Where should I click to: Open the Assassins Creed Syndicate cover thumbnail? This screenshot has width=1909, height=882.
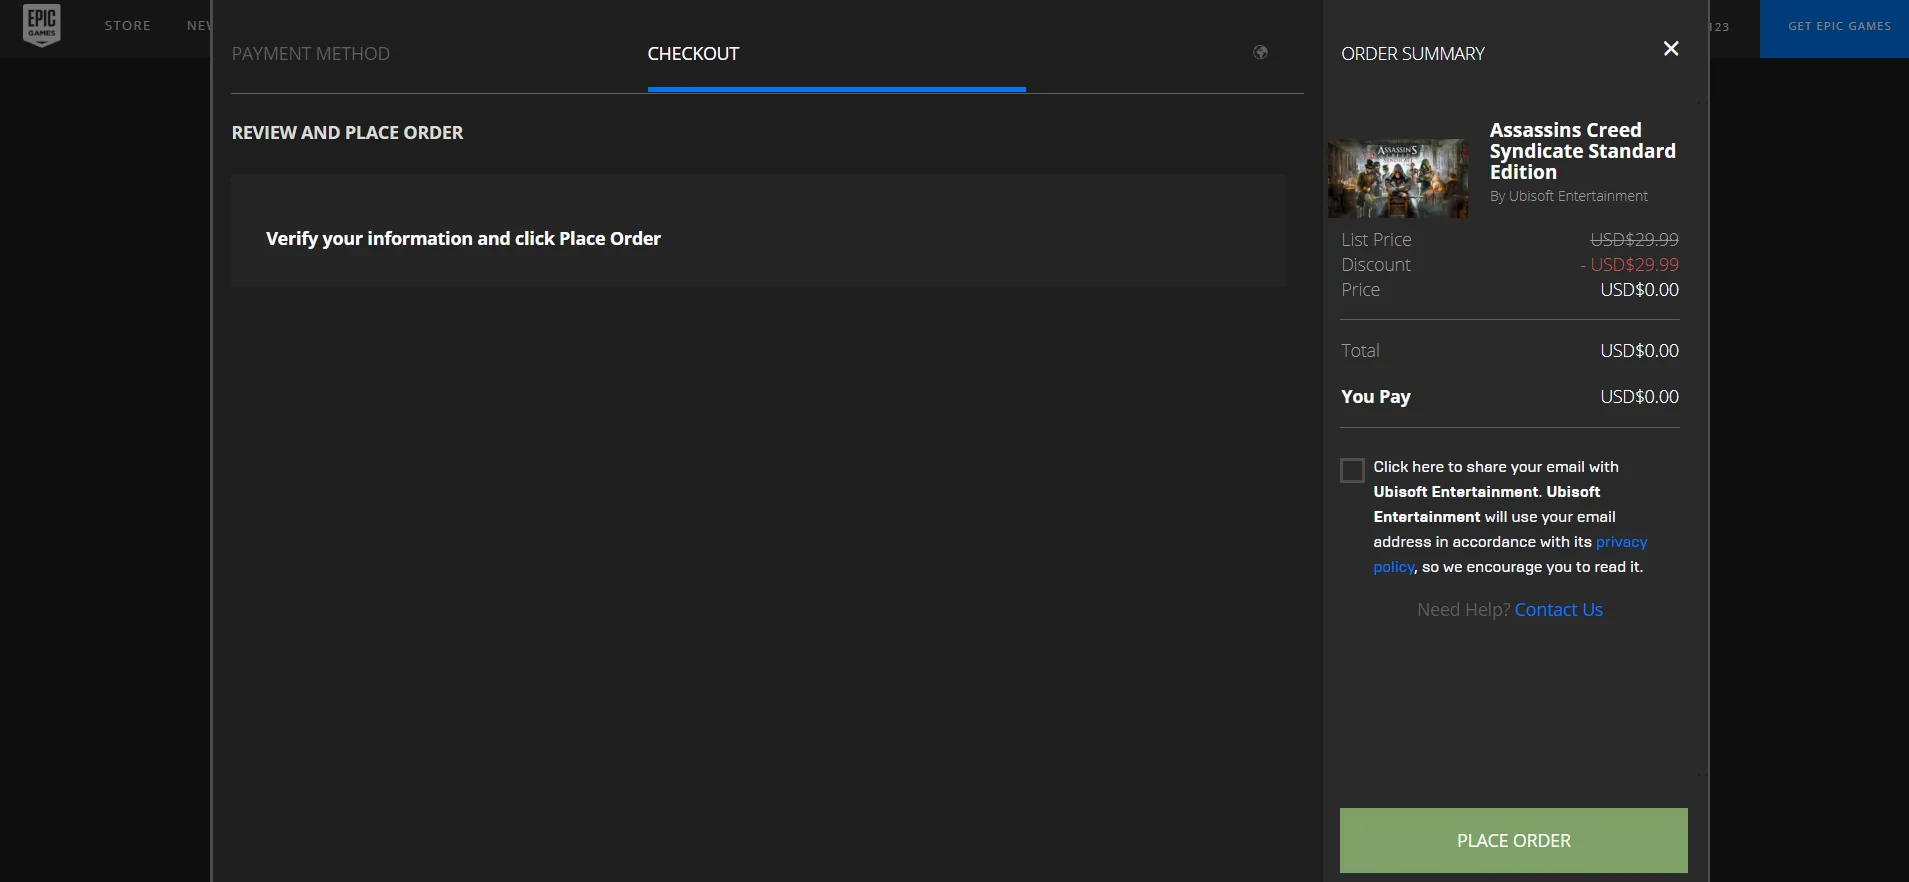[x=1398, y=178]
